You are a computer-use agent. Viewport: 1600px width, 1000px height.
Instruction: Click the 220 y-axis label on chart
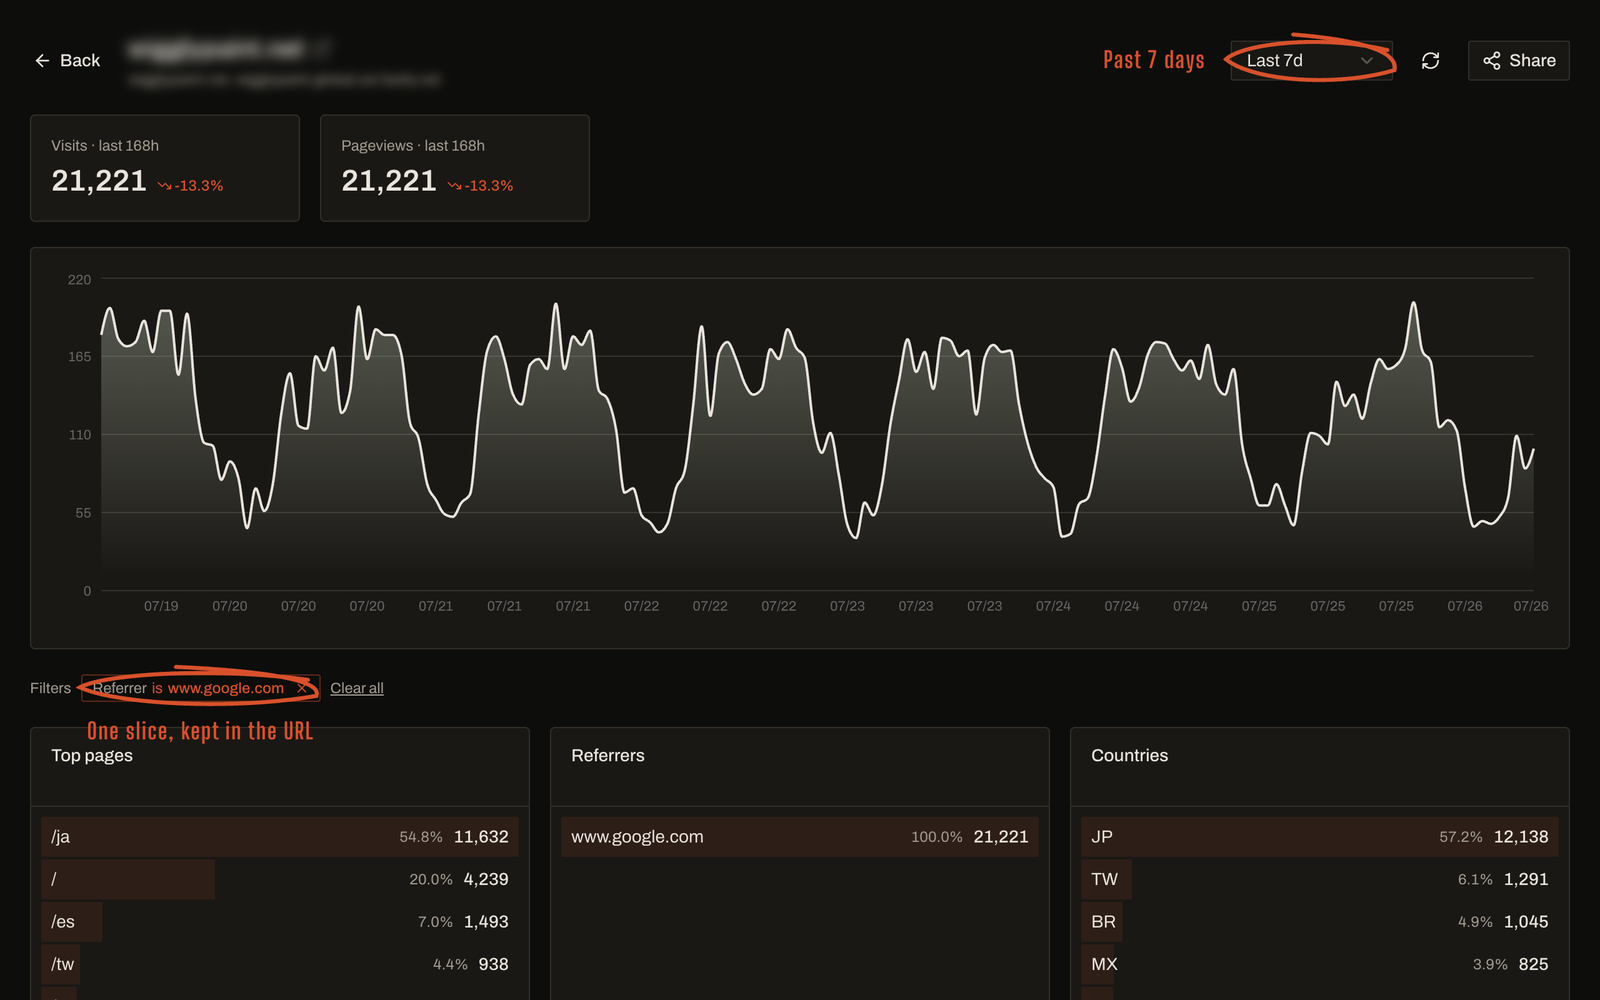coord(79,279)
